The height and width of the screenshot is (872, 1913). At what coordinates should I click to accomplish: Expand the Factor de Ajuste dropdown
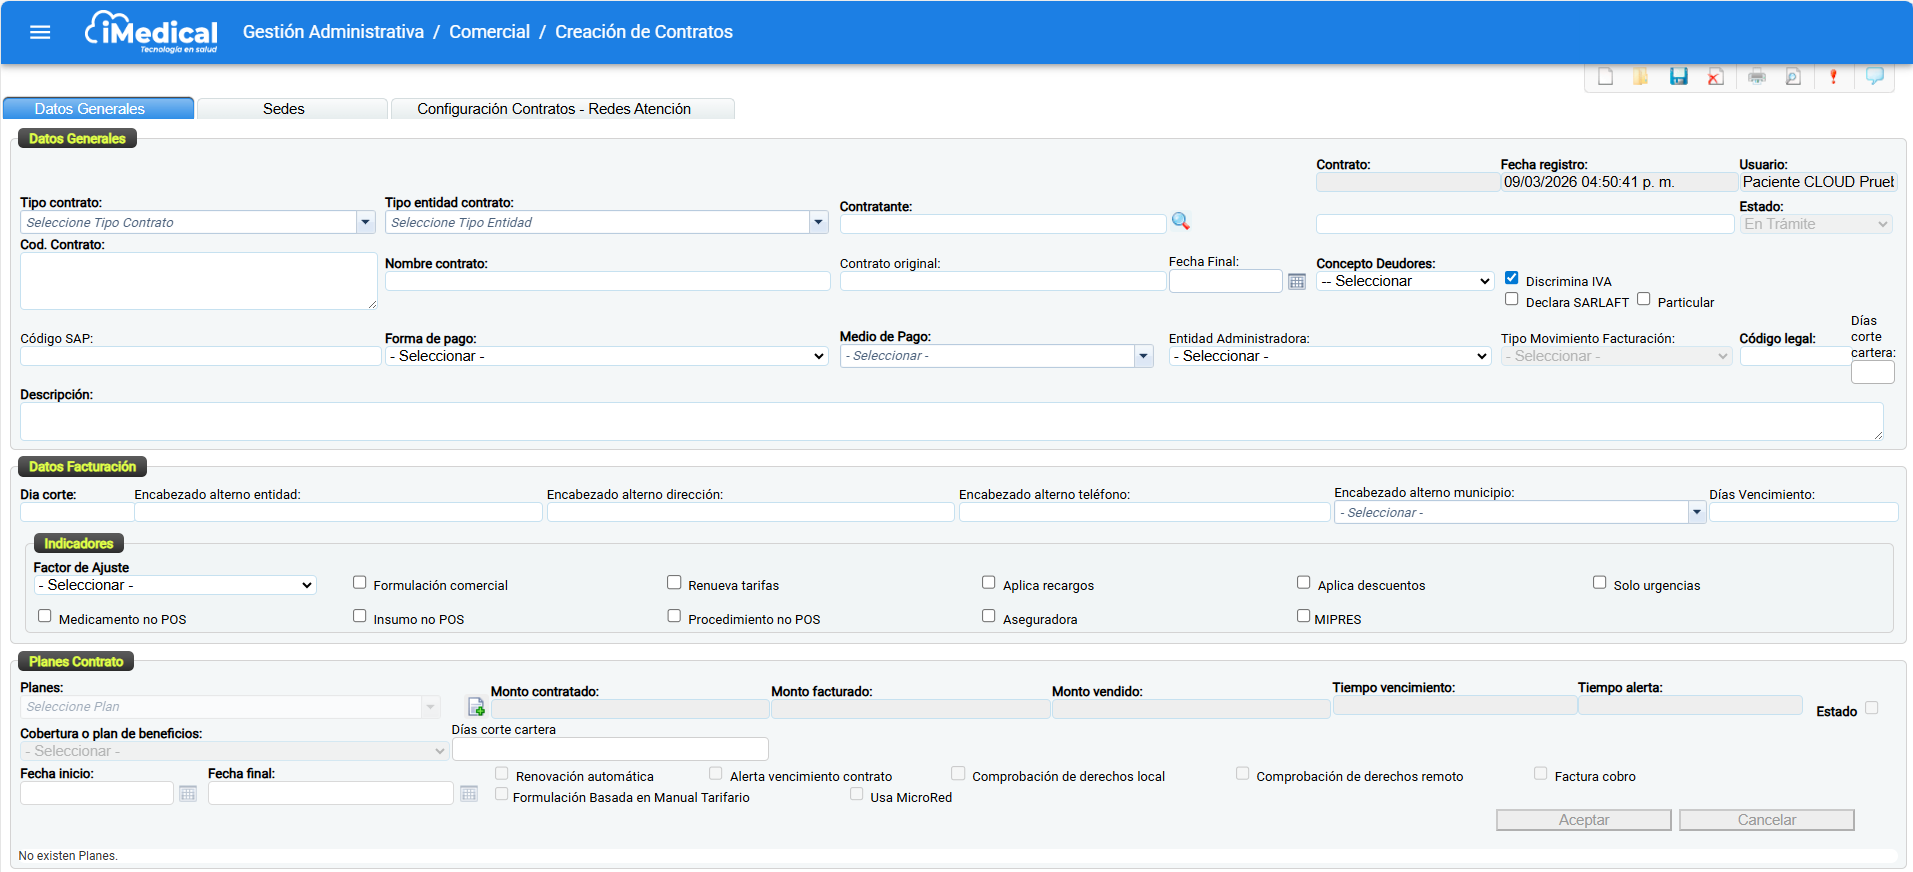pyautogui.click(x=175, y=585)
